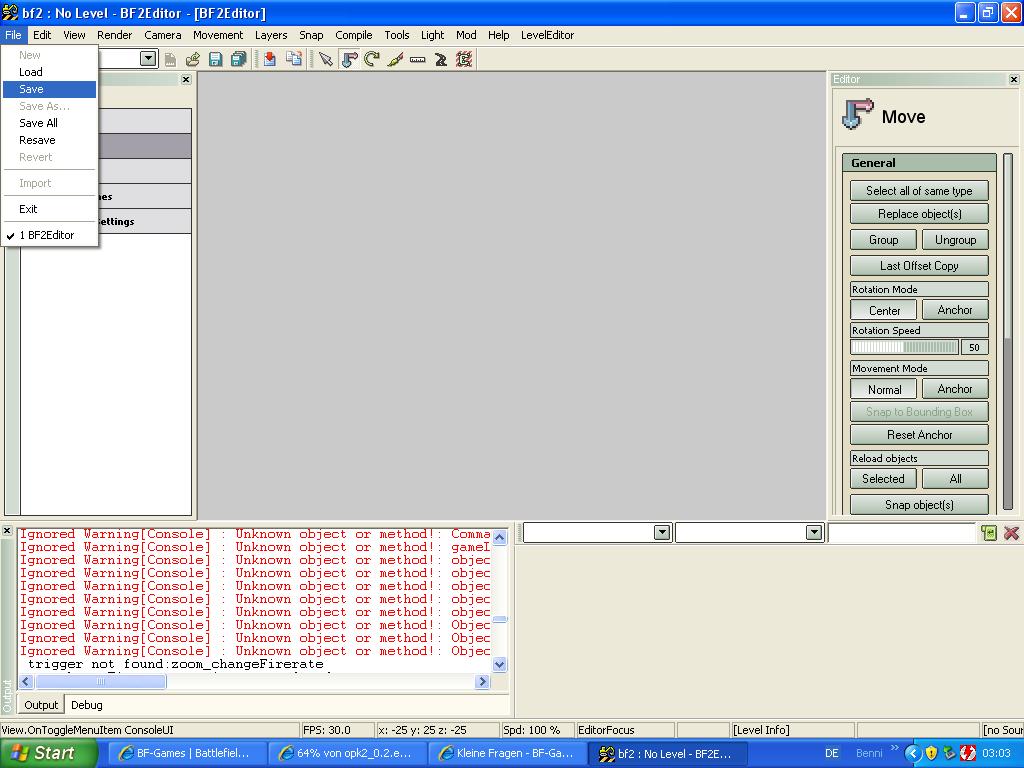Screen dimensions: 1024x768
Task: Select the ruler measure tool in the toolbar
Action: [418, 59]
